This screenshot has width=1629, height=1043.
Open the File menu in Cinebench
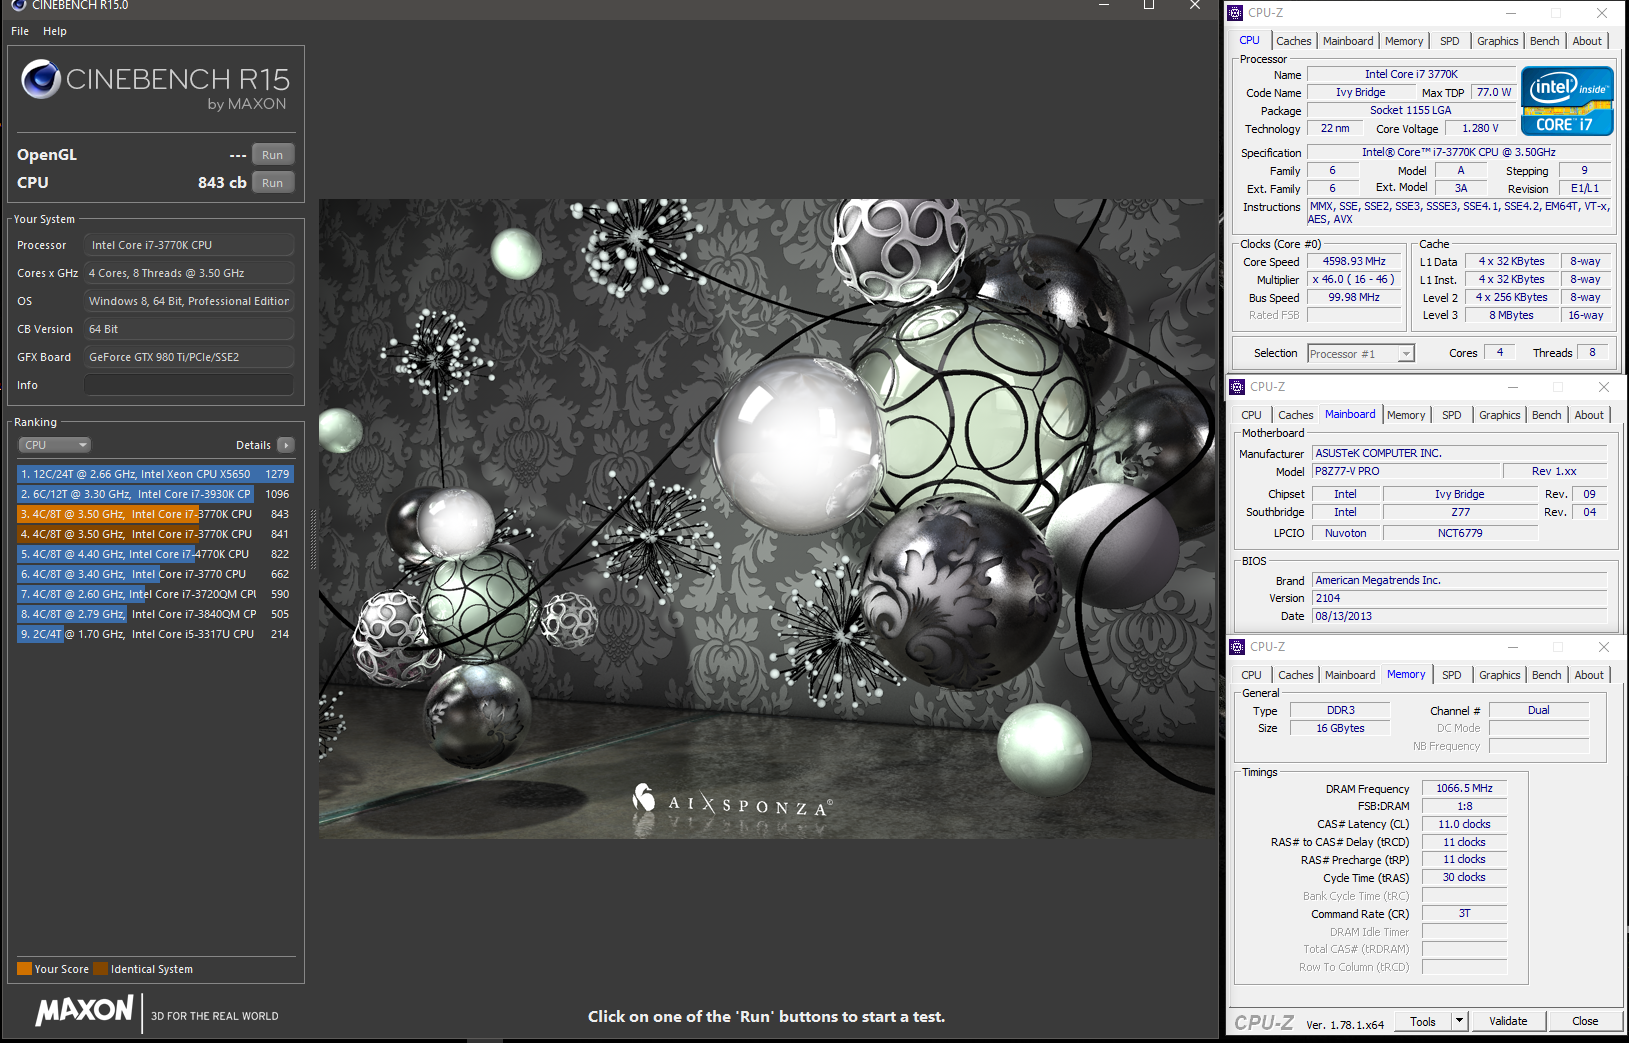pyautogui.click(x=20, y=31)
